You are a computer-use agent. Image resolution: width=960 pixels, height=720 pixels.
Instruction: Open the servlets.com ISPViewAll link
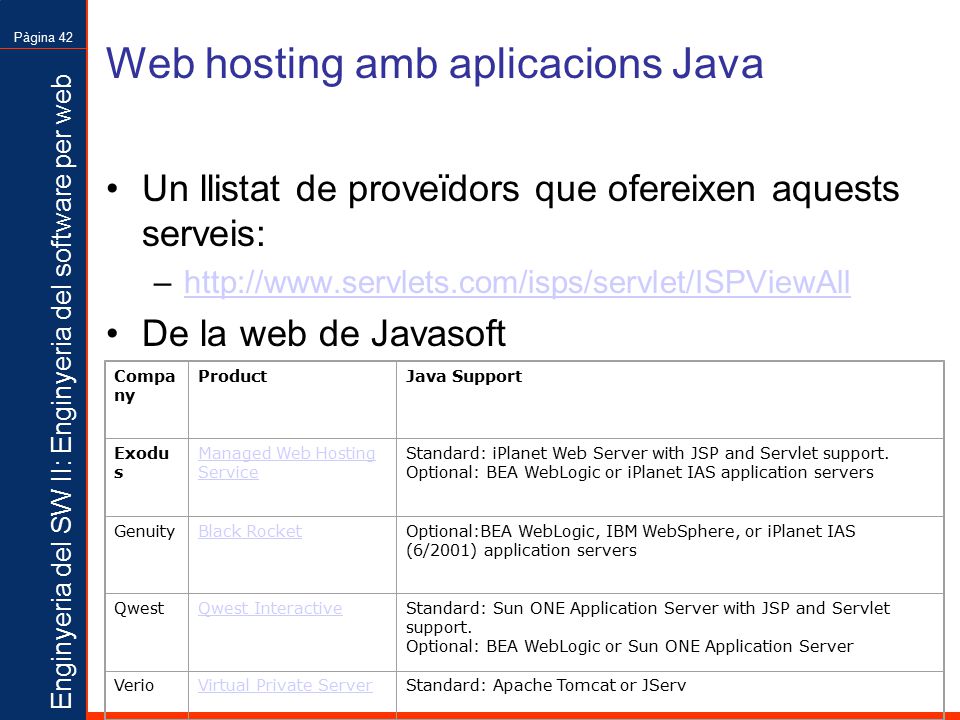[x=517, y=283]
